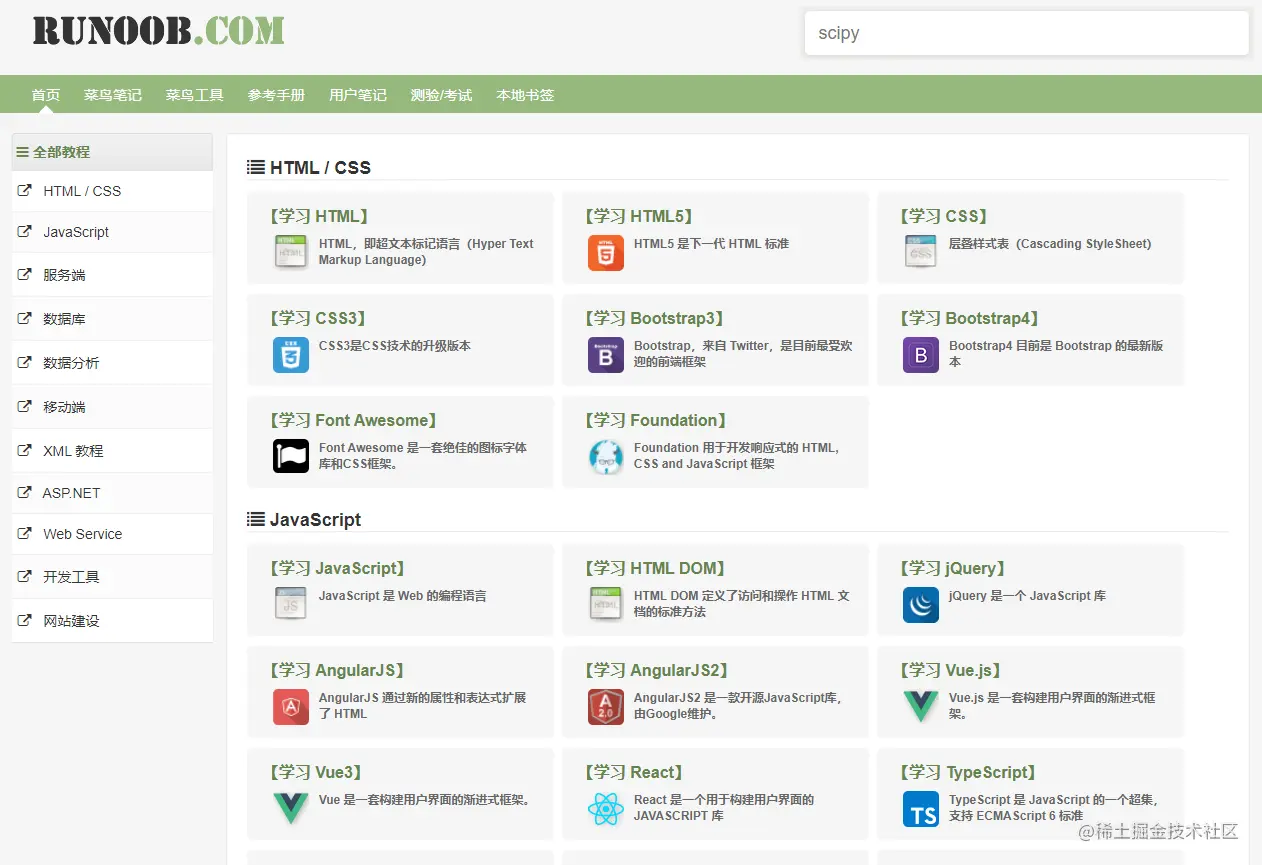This screenshot has width=1262, height=865.
Task: Click the HTML tutorial icon
Action: point(291,252)
